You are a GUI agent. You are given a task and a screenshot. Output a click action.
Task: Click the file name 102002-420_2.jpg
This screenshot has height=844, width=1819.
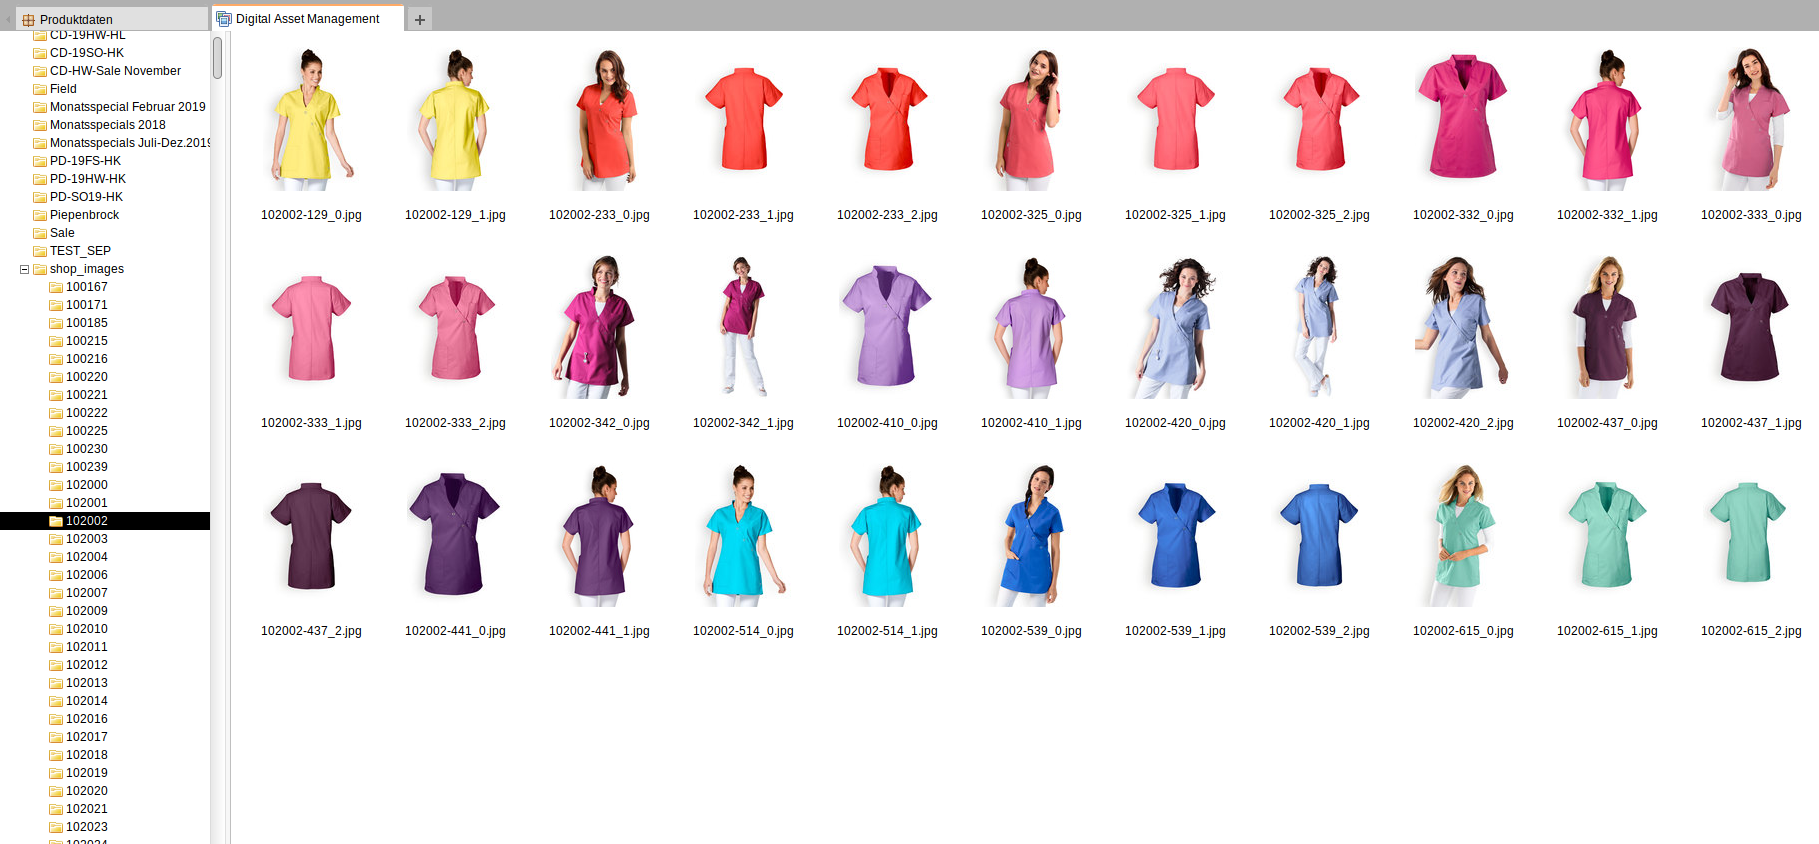(x=1463, y=423)
